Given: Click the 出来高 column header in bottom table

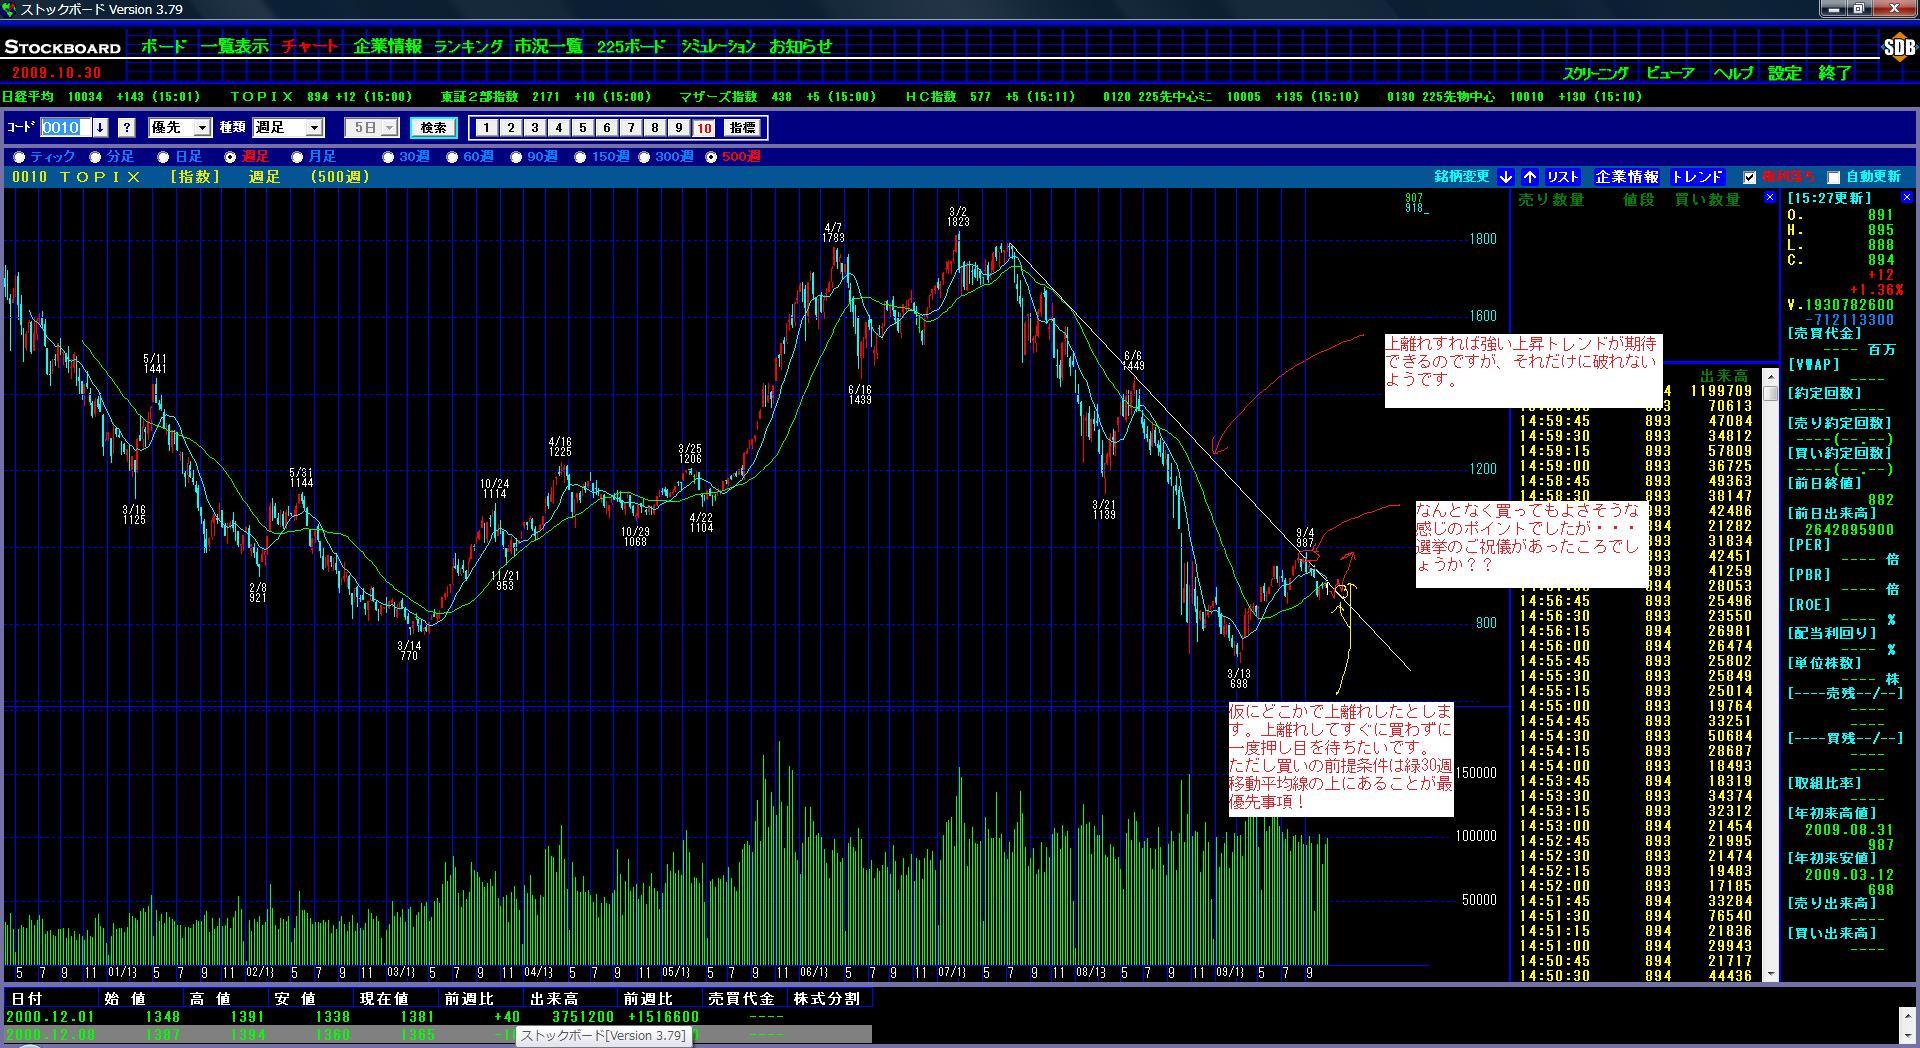Looking at the screenshot, I should tap(566, 998).
